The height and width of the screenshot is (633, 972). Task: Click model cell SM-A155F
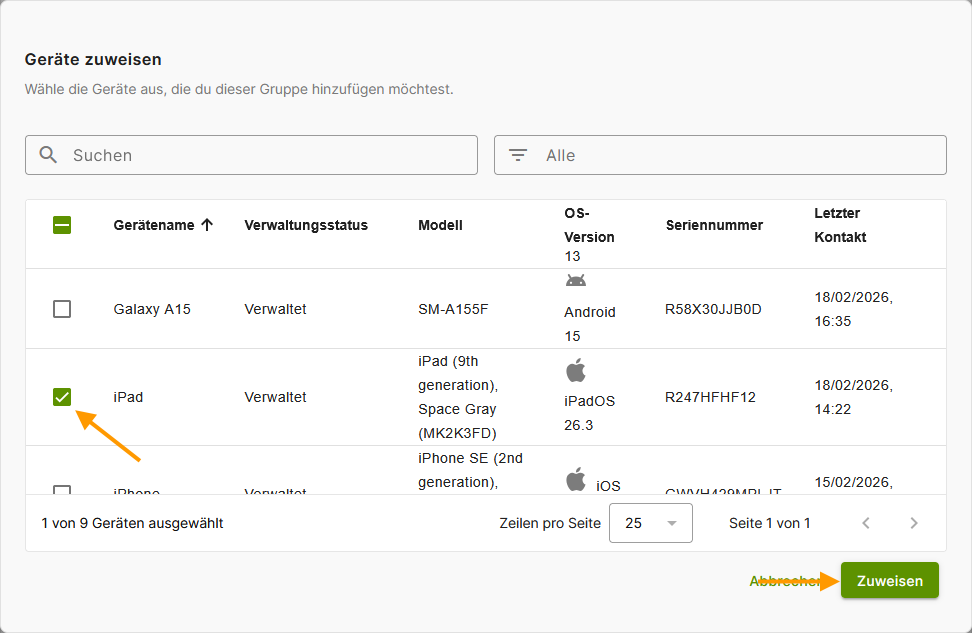pos(453,309)
